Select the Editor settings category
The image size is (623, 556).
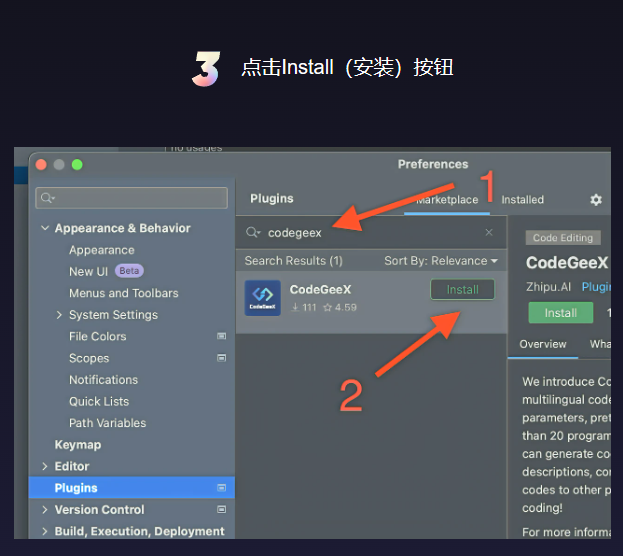click(x=72, y=466)
